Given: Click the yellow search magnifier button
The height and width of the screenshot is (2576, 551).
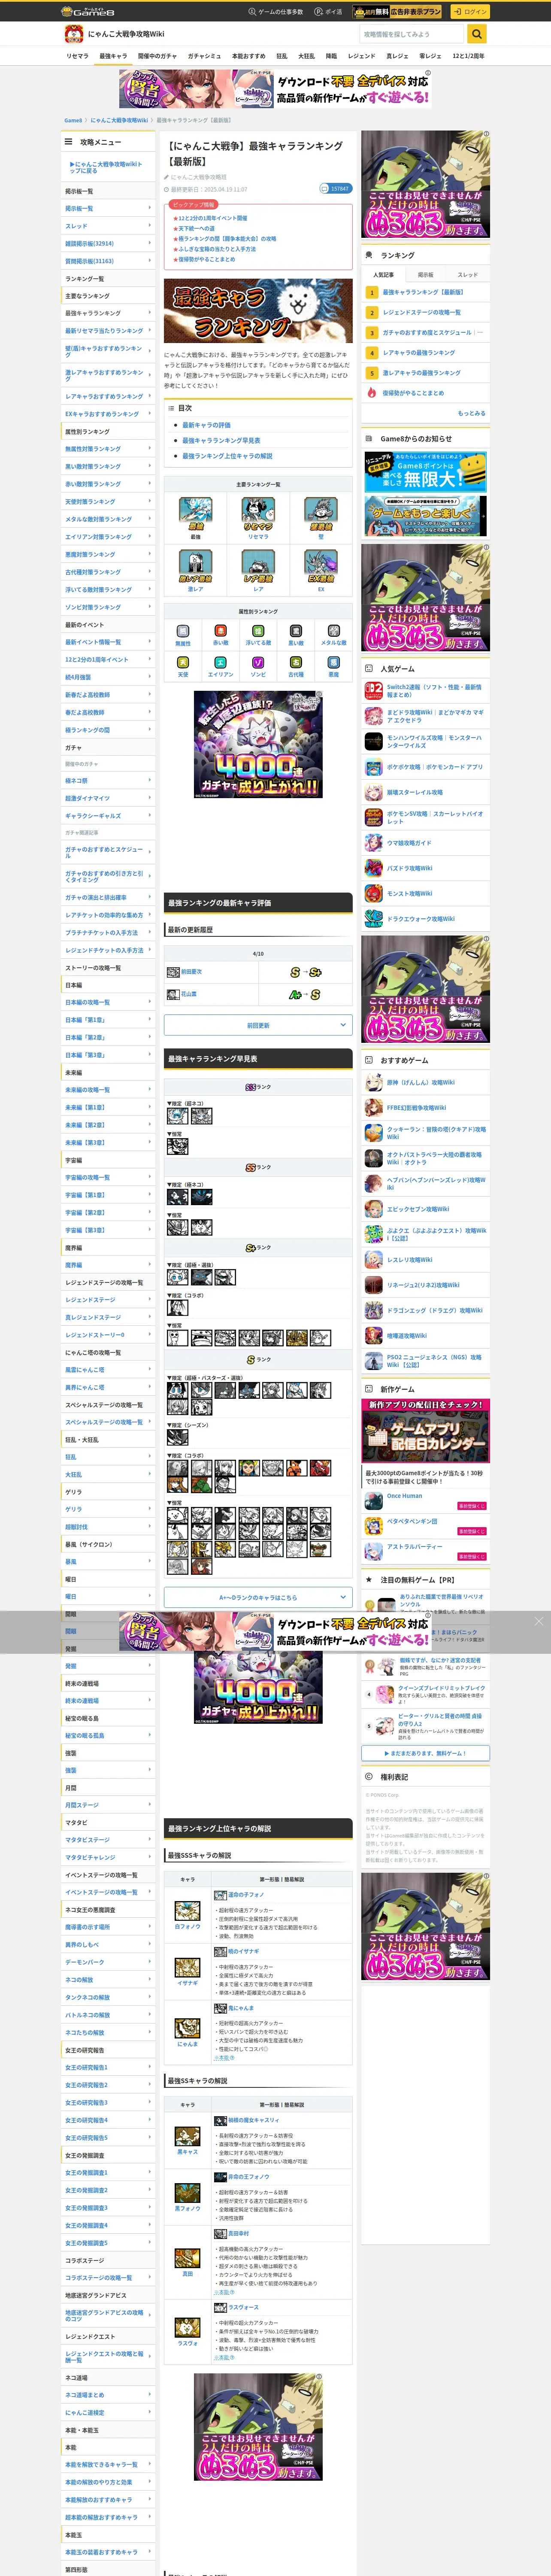Looking at the screenshot, I should pyautogui.click(x=477, y=34).
